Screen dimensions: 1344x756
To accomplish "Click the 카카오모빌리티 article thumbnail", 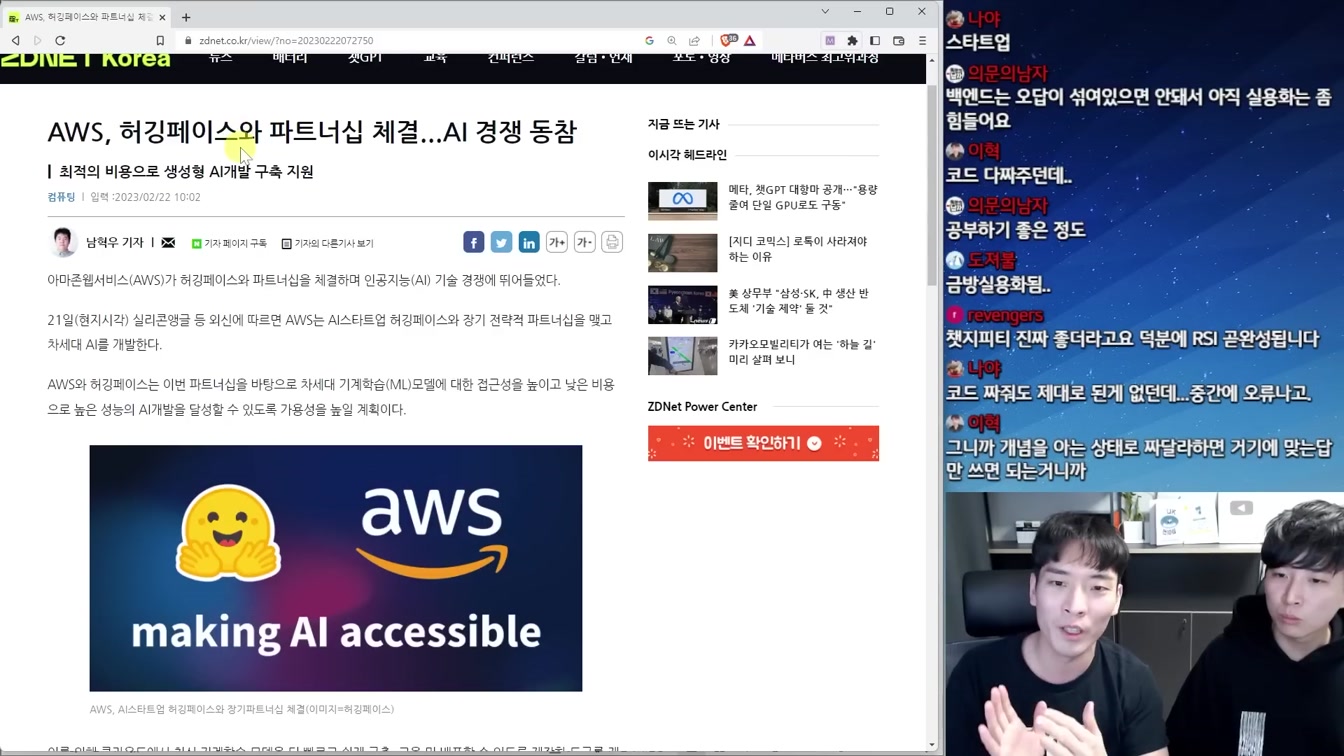I will pyautogui.click(x=682, y=356).
